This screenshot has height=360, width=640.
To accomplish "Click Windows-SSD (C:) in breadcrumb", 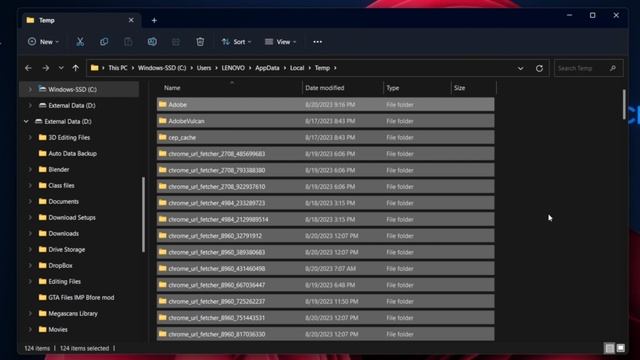I will 162,68.
